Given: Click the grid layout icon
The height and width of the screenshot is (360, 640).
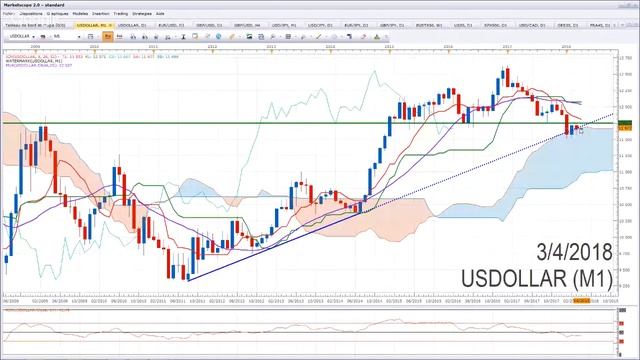Looking at the screenshot, I should [x=288, y=37].
